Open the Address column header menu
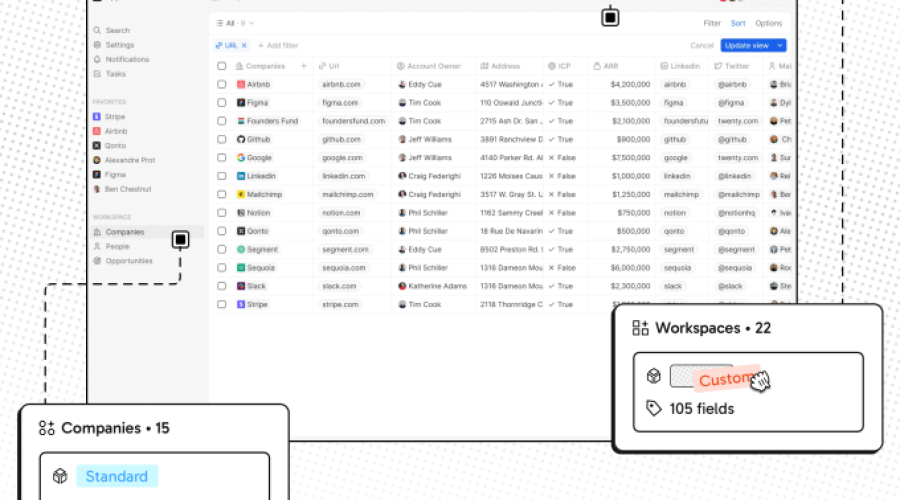The width and height of the screenshot is (900, 500). pos(500,66)
